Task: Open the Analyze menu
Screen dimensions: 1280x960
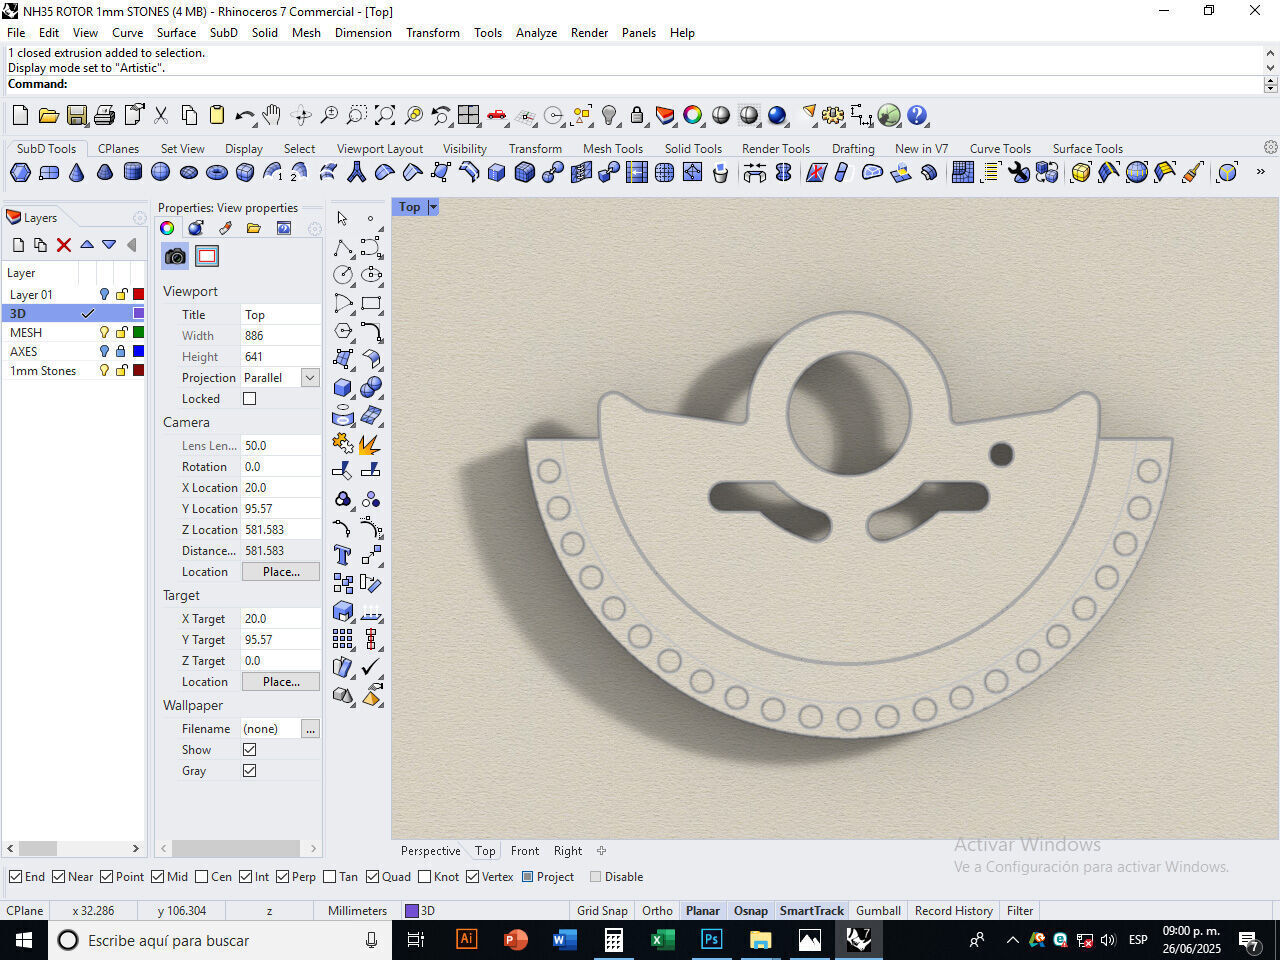Action: [x=536, y=33]
